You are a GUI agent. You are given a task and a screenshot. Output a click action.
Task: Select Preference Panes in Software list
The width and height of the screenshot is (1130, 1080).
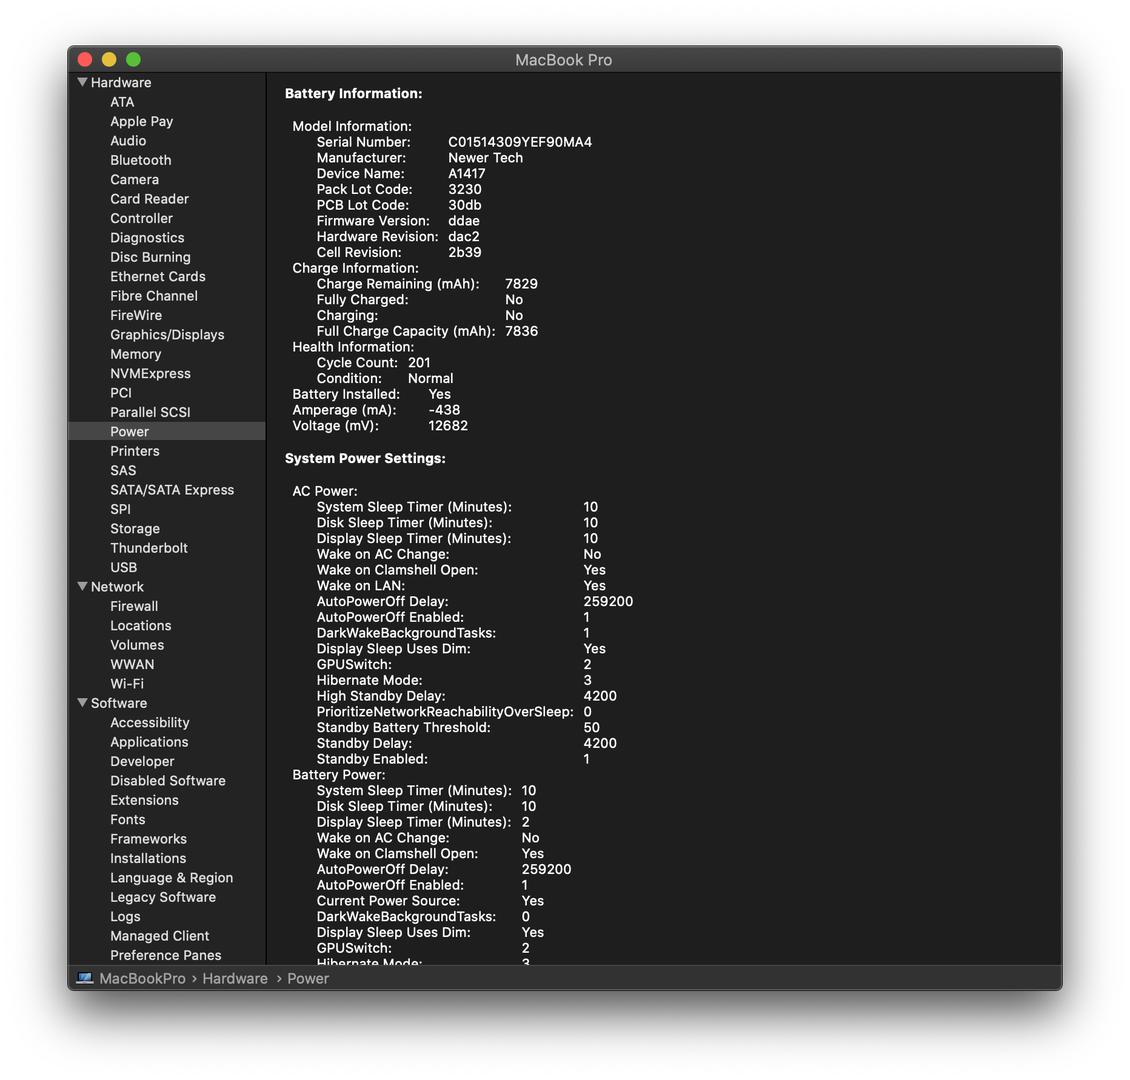click(165, 955)
